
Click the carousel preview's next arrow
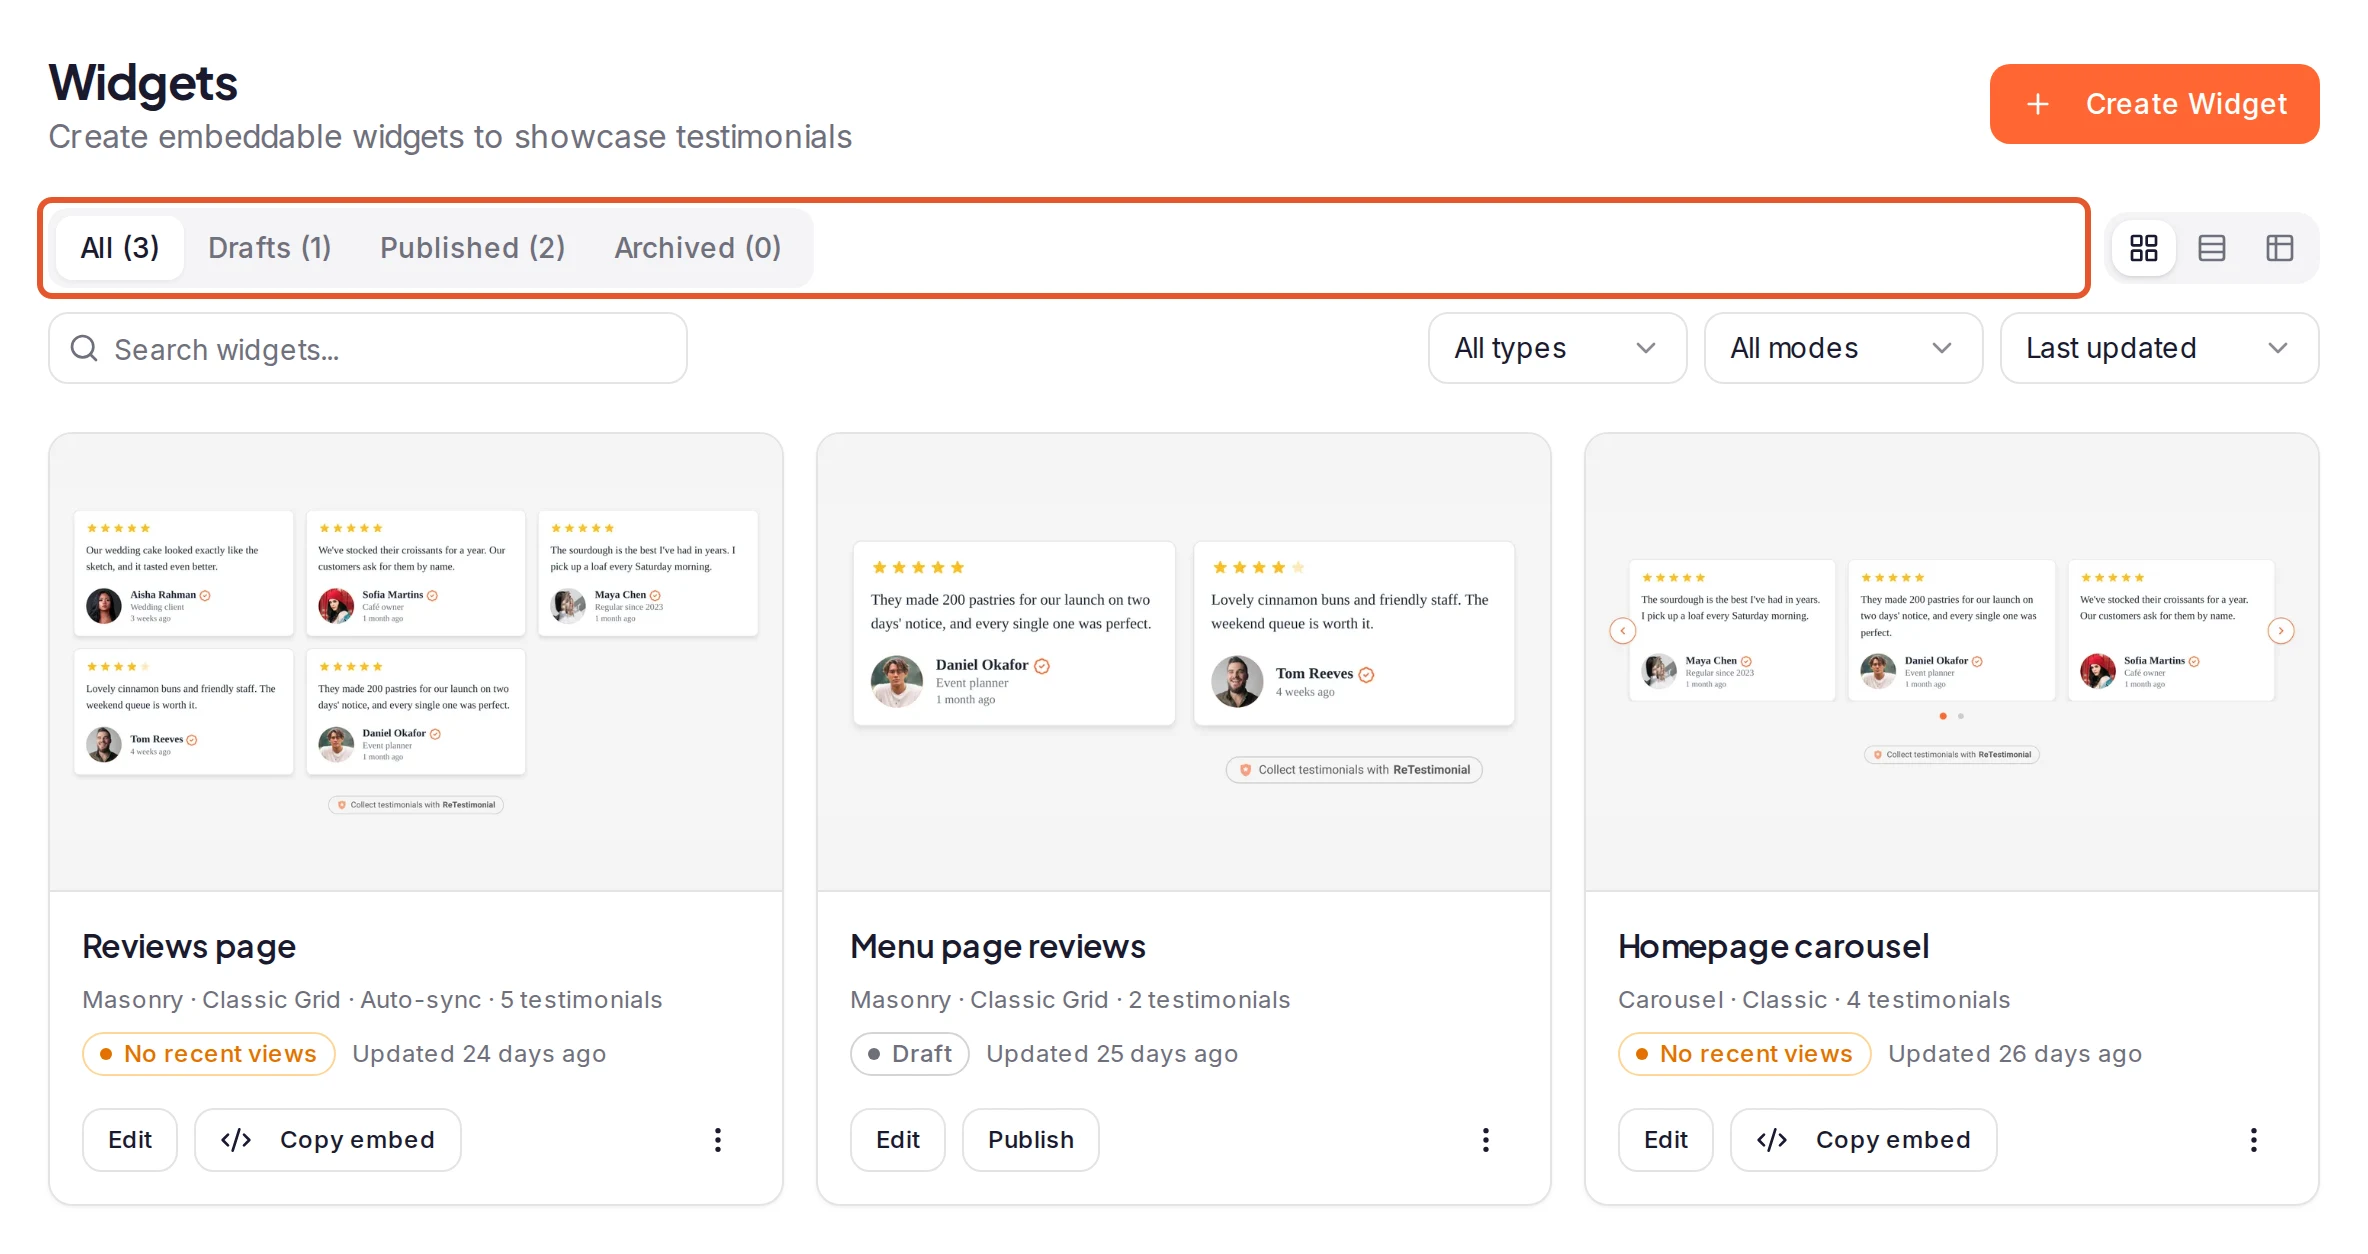click(x=2281, y=631)
